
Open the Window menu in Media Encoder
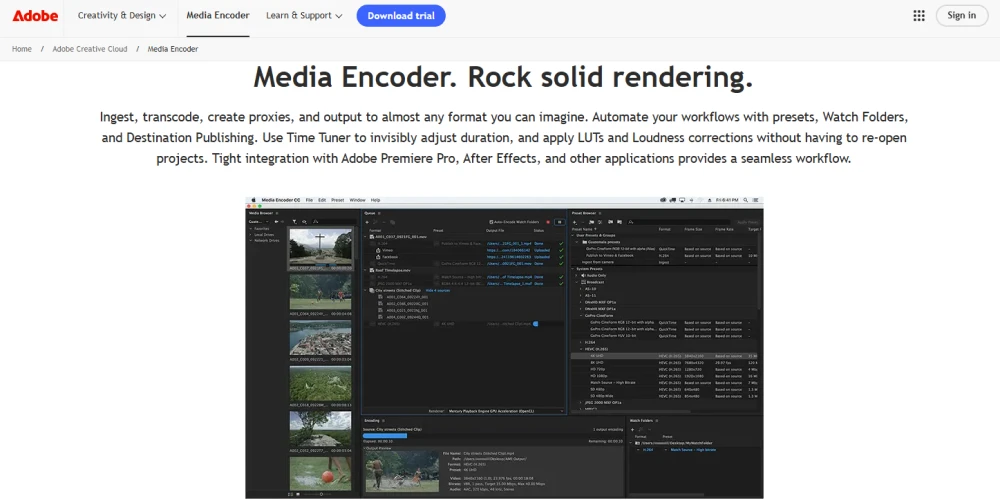[357, 200]
